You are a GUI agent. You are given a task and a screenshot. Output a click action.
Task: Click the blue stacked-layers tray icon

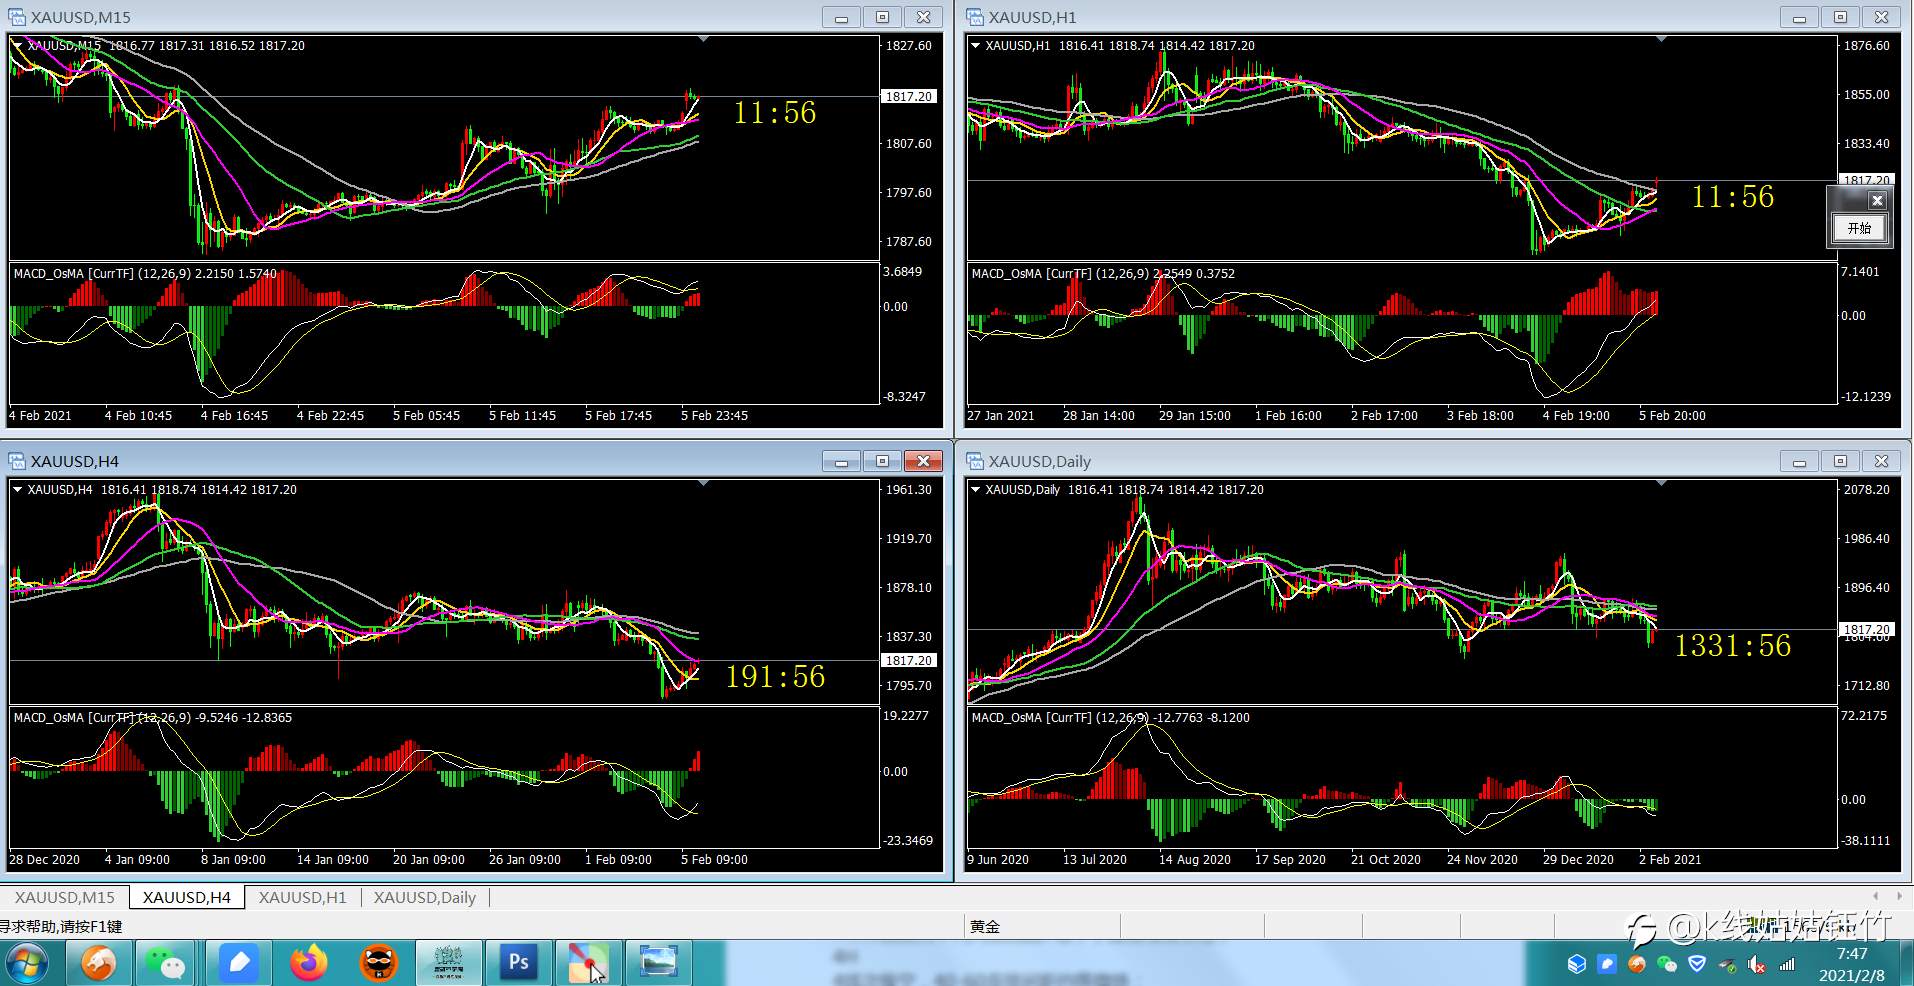1577,964
